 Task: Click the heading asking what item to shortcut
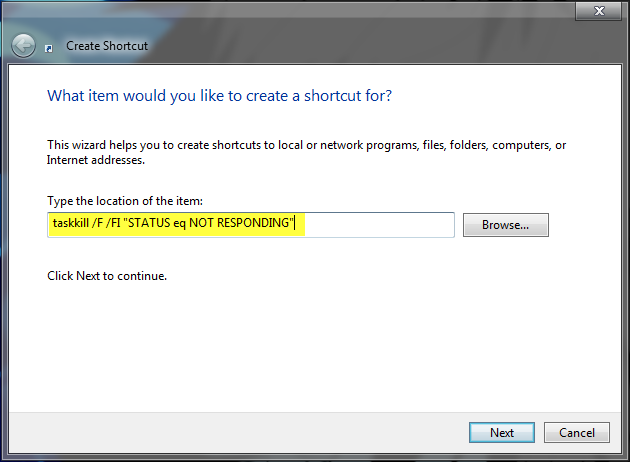click(x=219, y=96)
